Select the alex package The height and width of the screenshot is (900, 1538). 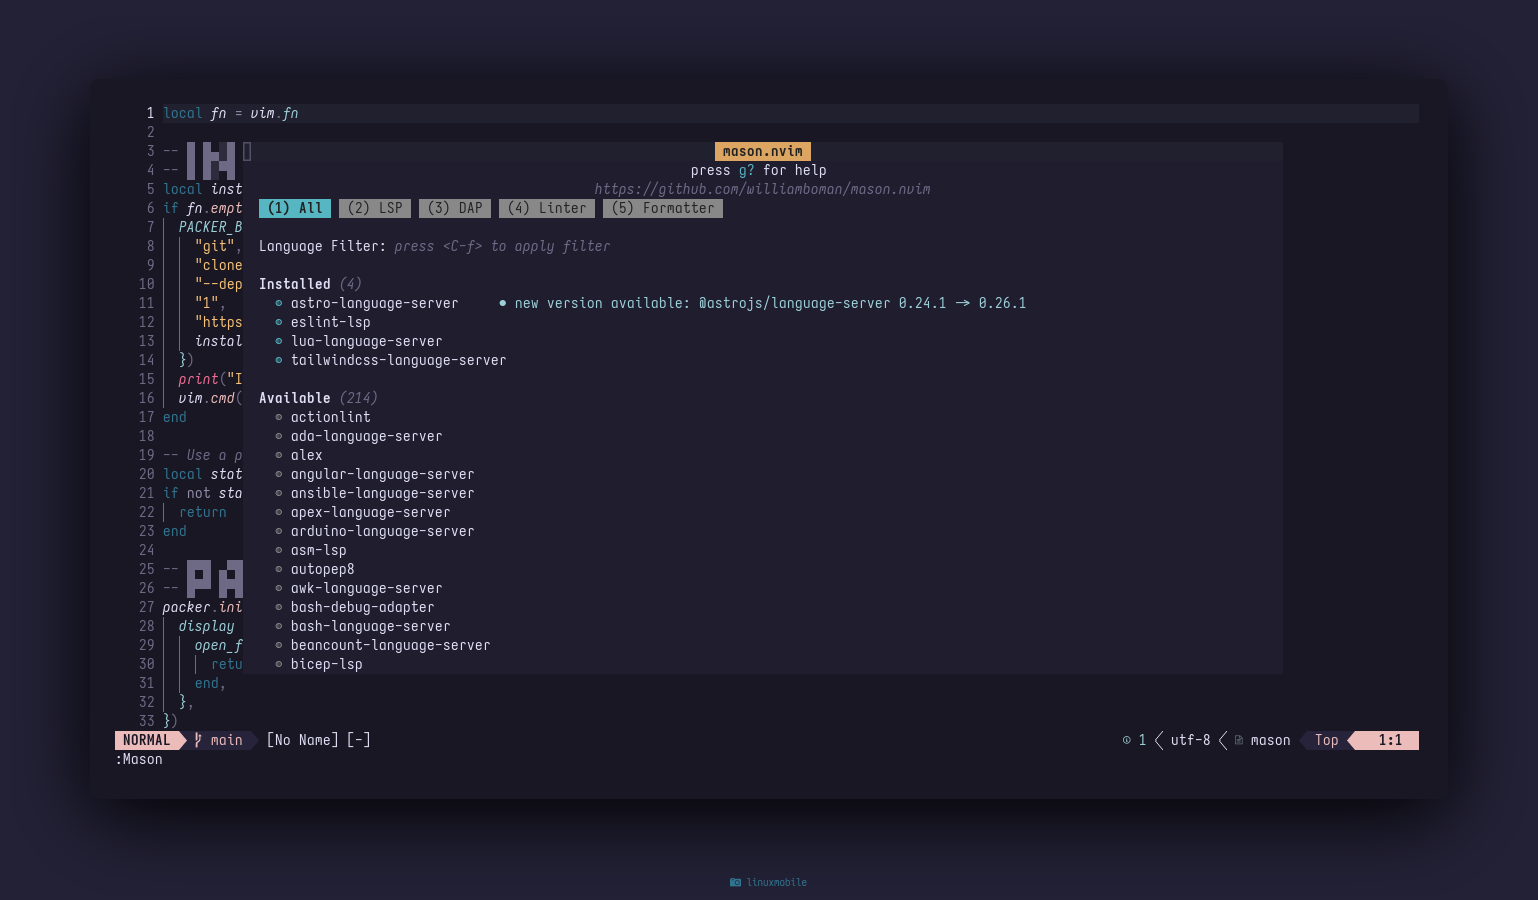tap(306, 455)
